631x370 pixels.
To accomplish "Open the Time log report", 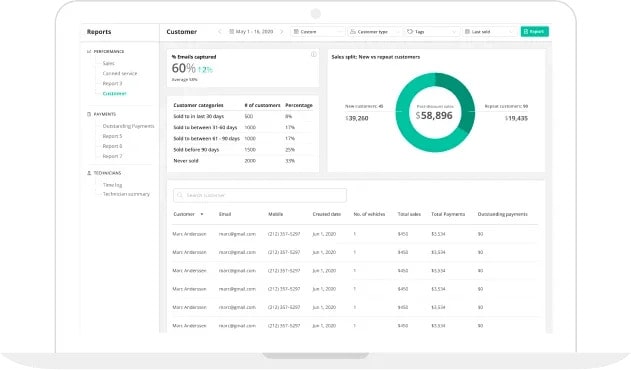I will coord(112,185).
